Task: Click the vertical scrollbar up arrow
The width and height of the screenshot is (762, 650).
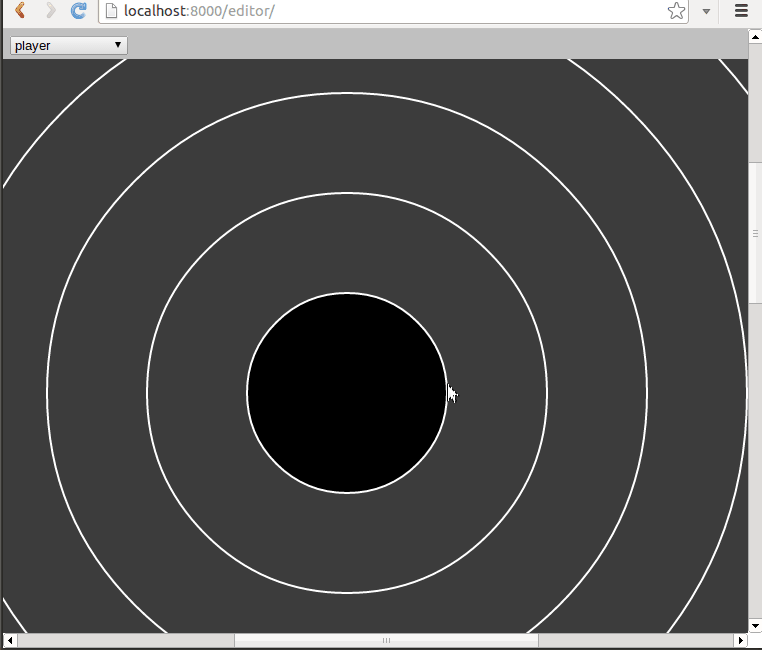Action: [x=755, y=37]
